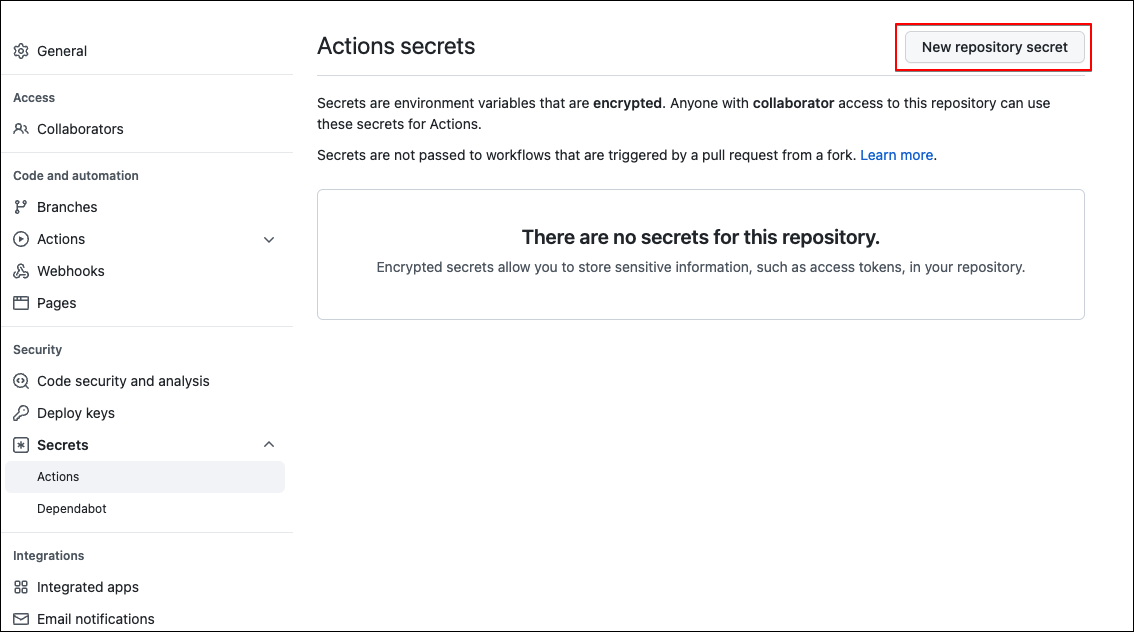Expand the Actions section chevron
The image size is (1134, 632).
tap(269, 239)
